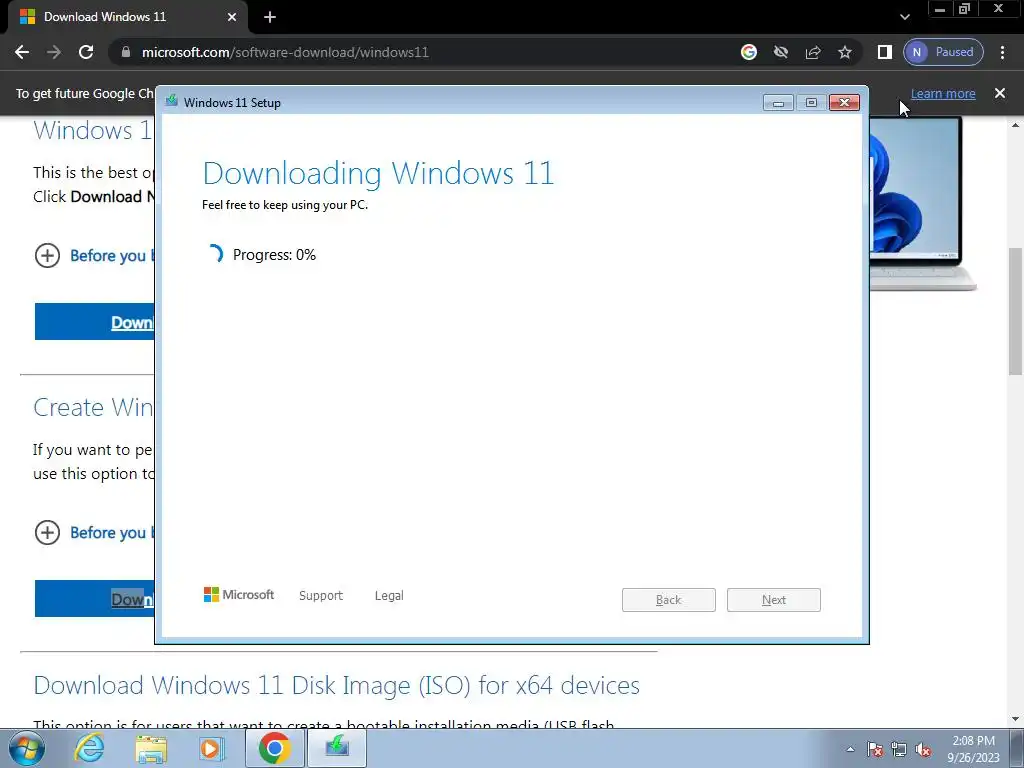Image resolution: width=1024 pixels, height=768 pixels.
Task: Click the Progress: 0% text
Action: [274, 255]
